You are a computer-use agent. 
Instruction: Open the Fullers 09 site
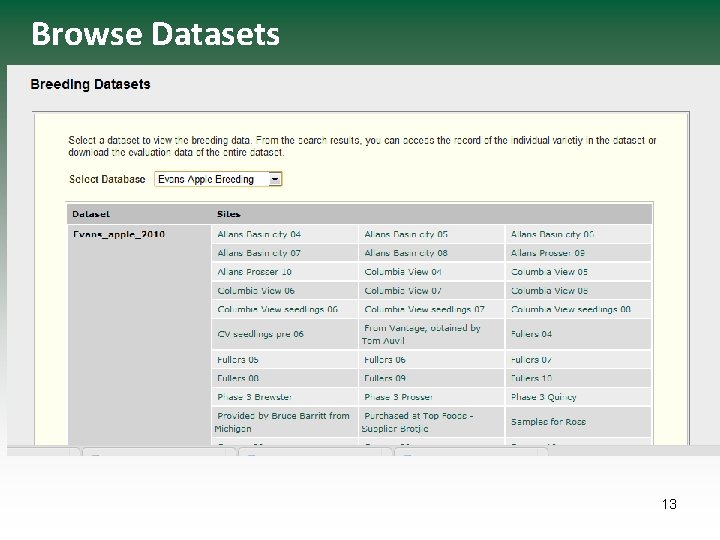coord(385,378)
